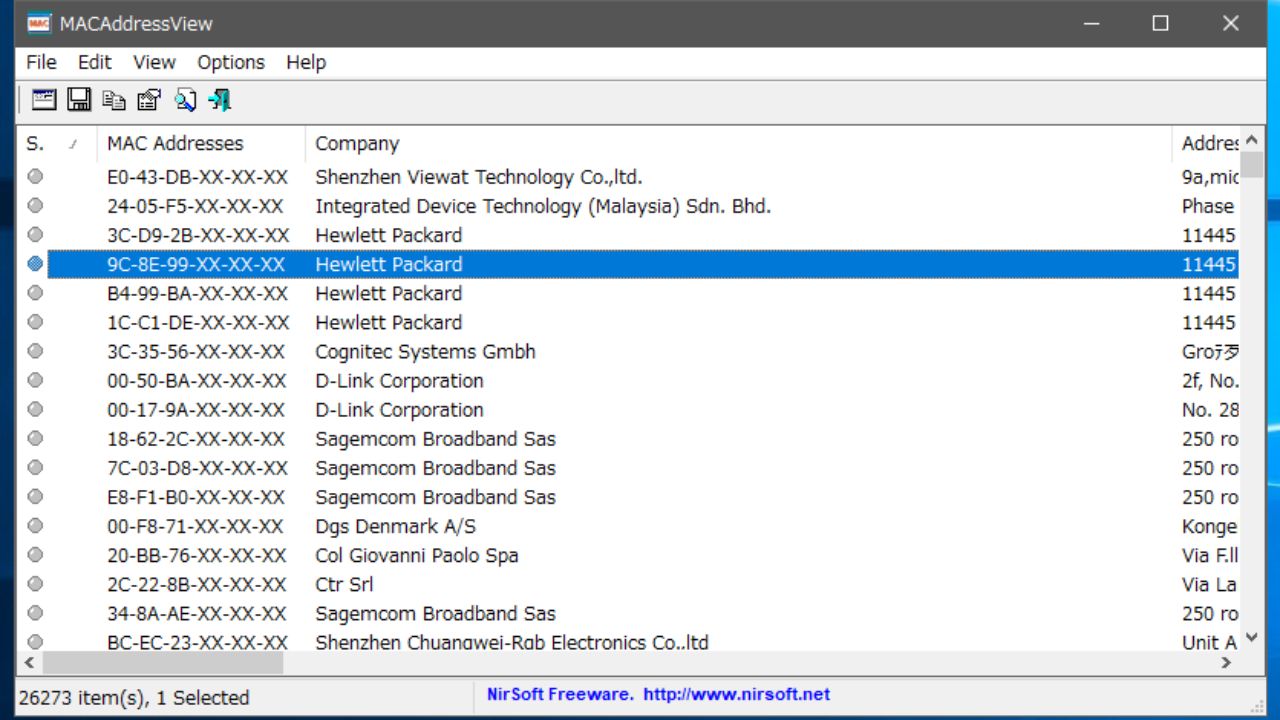Click the Copy Selected Items icon
The image size is (1280, 720).
tap(115, 99)
